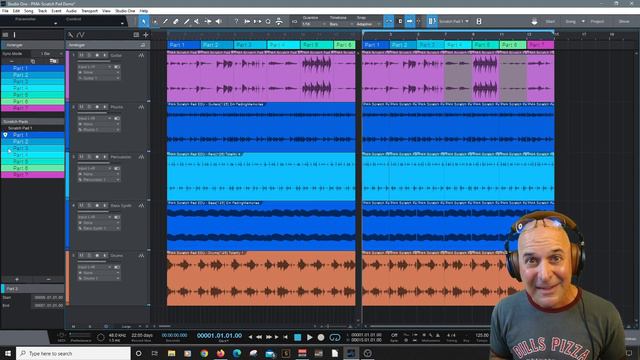Record-arm the Pluck track
640x360 pixels.
pos(97,107)
